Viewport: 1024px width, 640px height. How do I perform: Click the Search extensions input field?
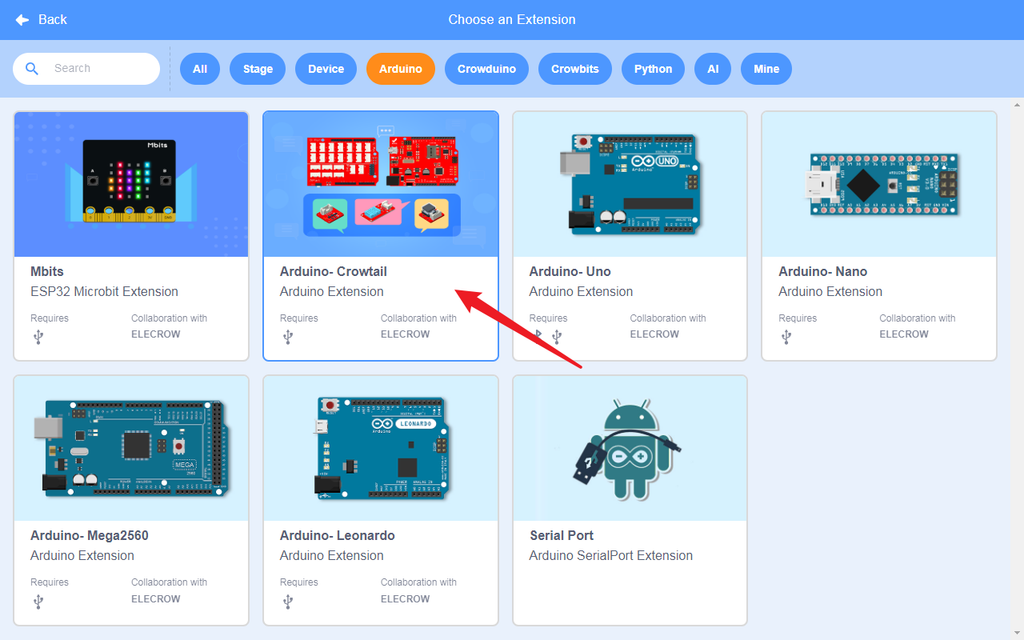click(86, 69)
